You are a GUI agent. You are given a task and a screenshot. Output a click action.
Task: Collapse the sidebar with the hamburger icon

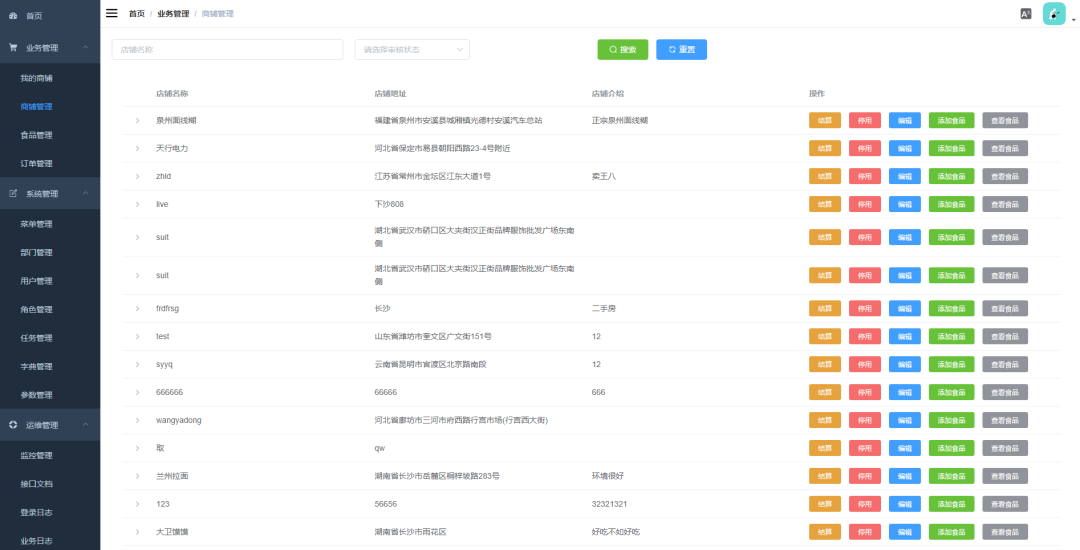pyautogui.click(x=112, y=13)
